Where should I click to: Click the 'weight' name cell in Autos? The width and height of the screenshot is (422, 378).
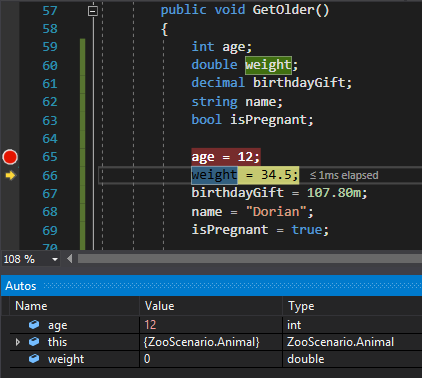click(x=66, y=359)
